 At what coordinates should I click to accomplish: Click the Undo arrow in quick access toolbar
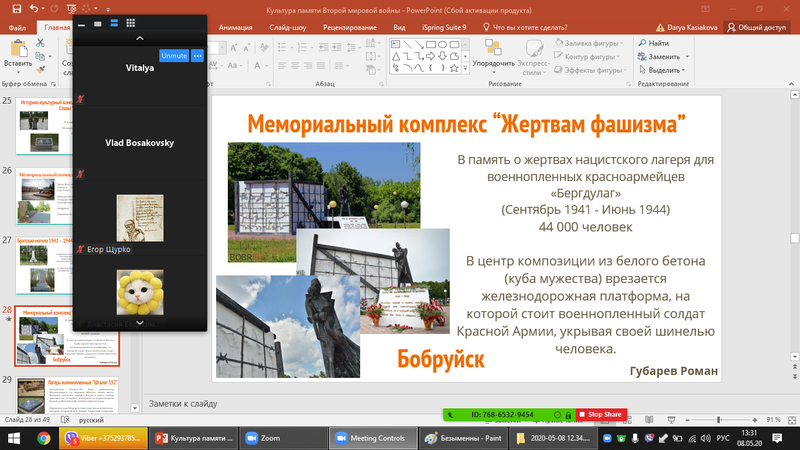(x=34, y=9)
